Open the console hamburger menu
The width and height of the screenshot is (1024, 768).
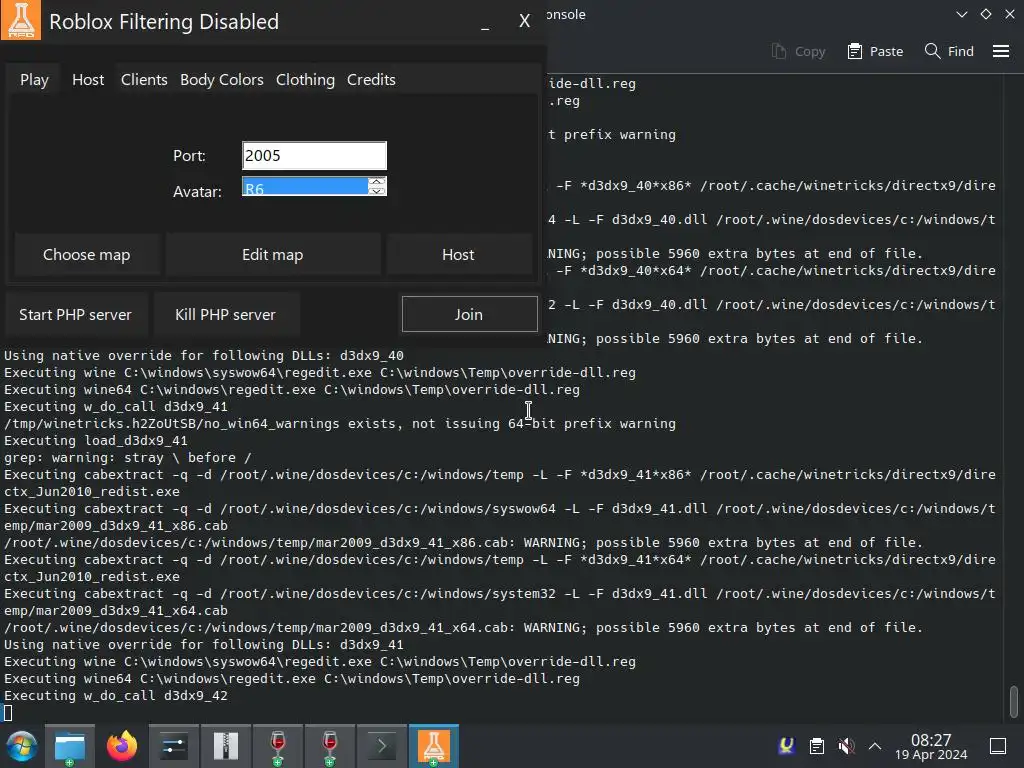pyautogui.click(x=1001, y=51)
